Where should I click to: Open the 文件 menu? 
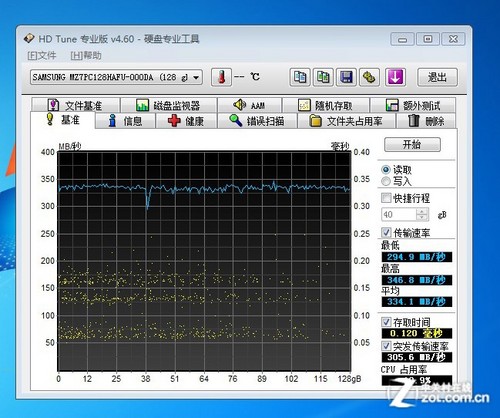[42, 56]
